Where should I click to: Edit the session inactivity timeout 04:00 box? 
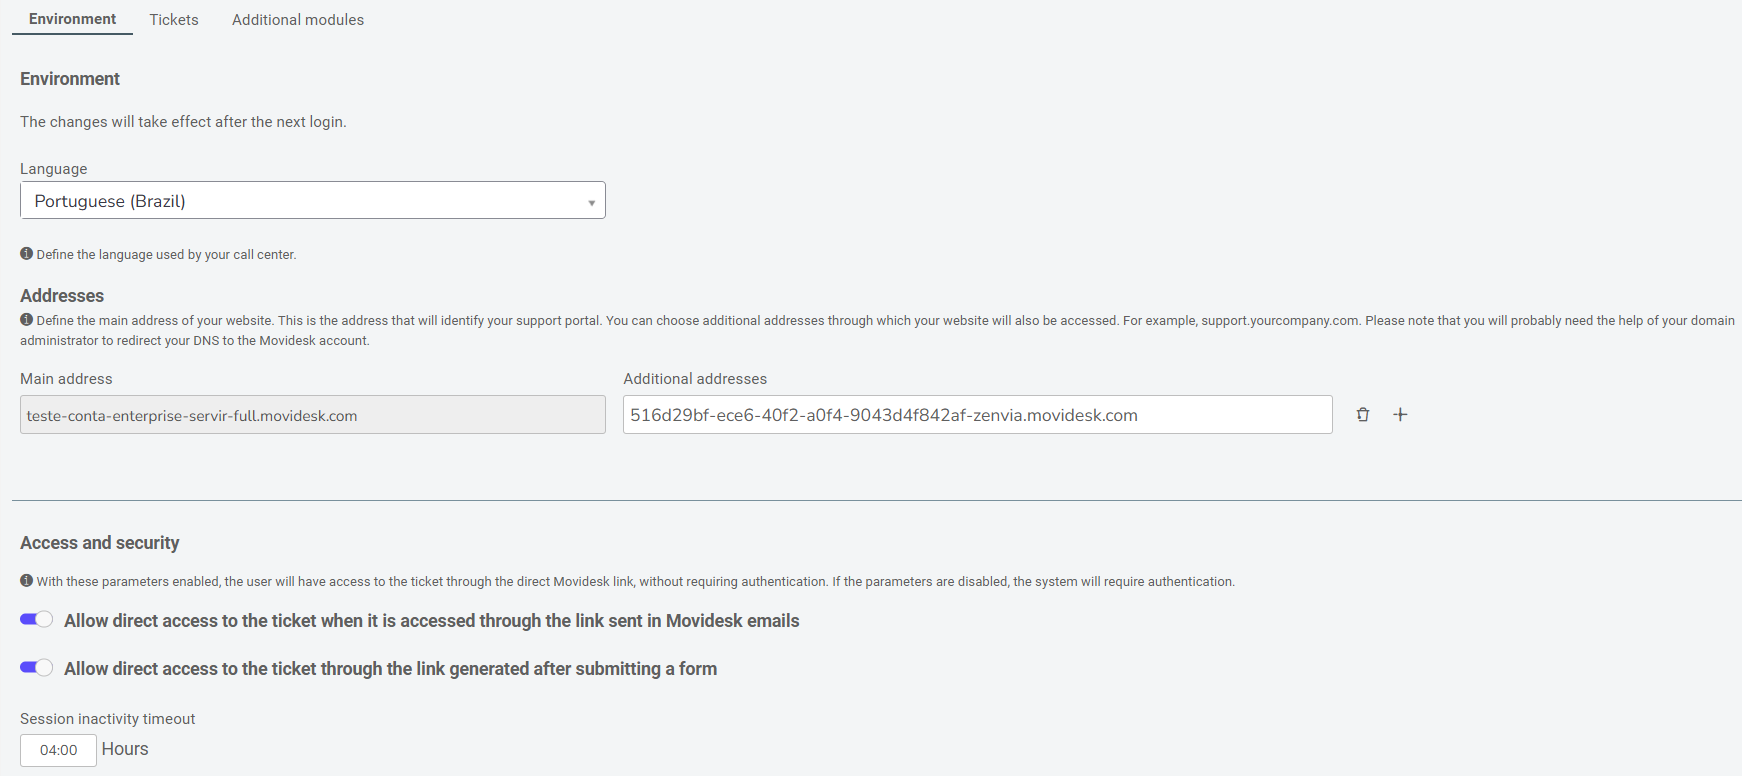(58, 750)
